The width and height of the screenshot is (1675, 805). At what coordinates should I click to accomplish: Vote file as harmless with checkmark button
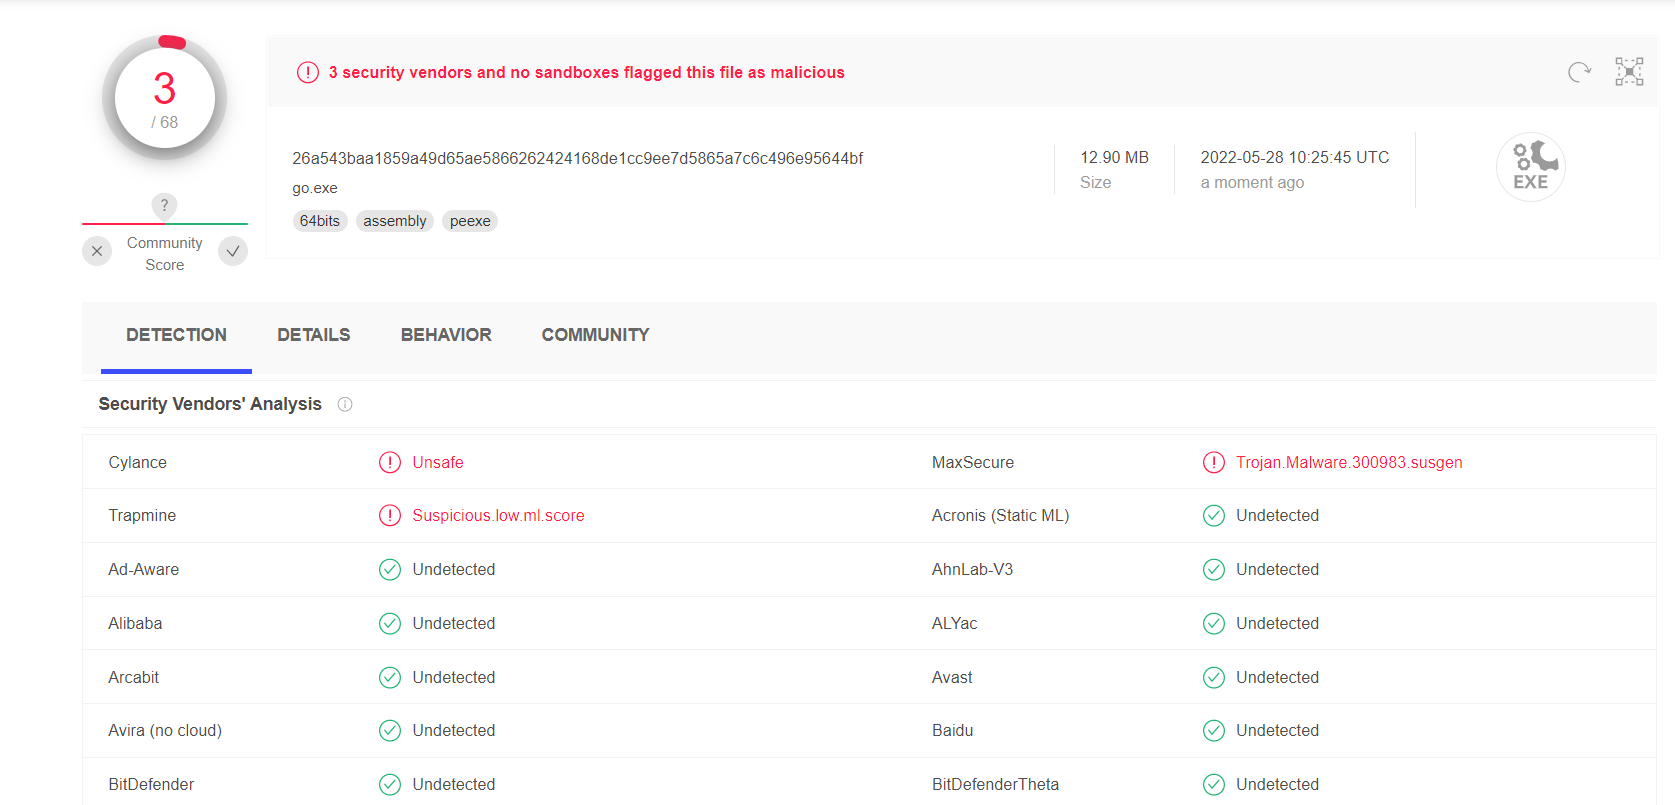tap(233, 251)
